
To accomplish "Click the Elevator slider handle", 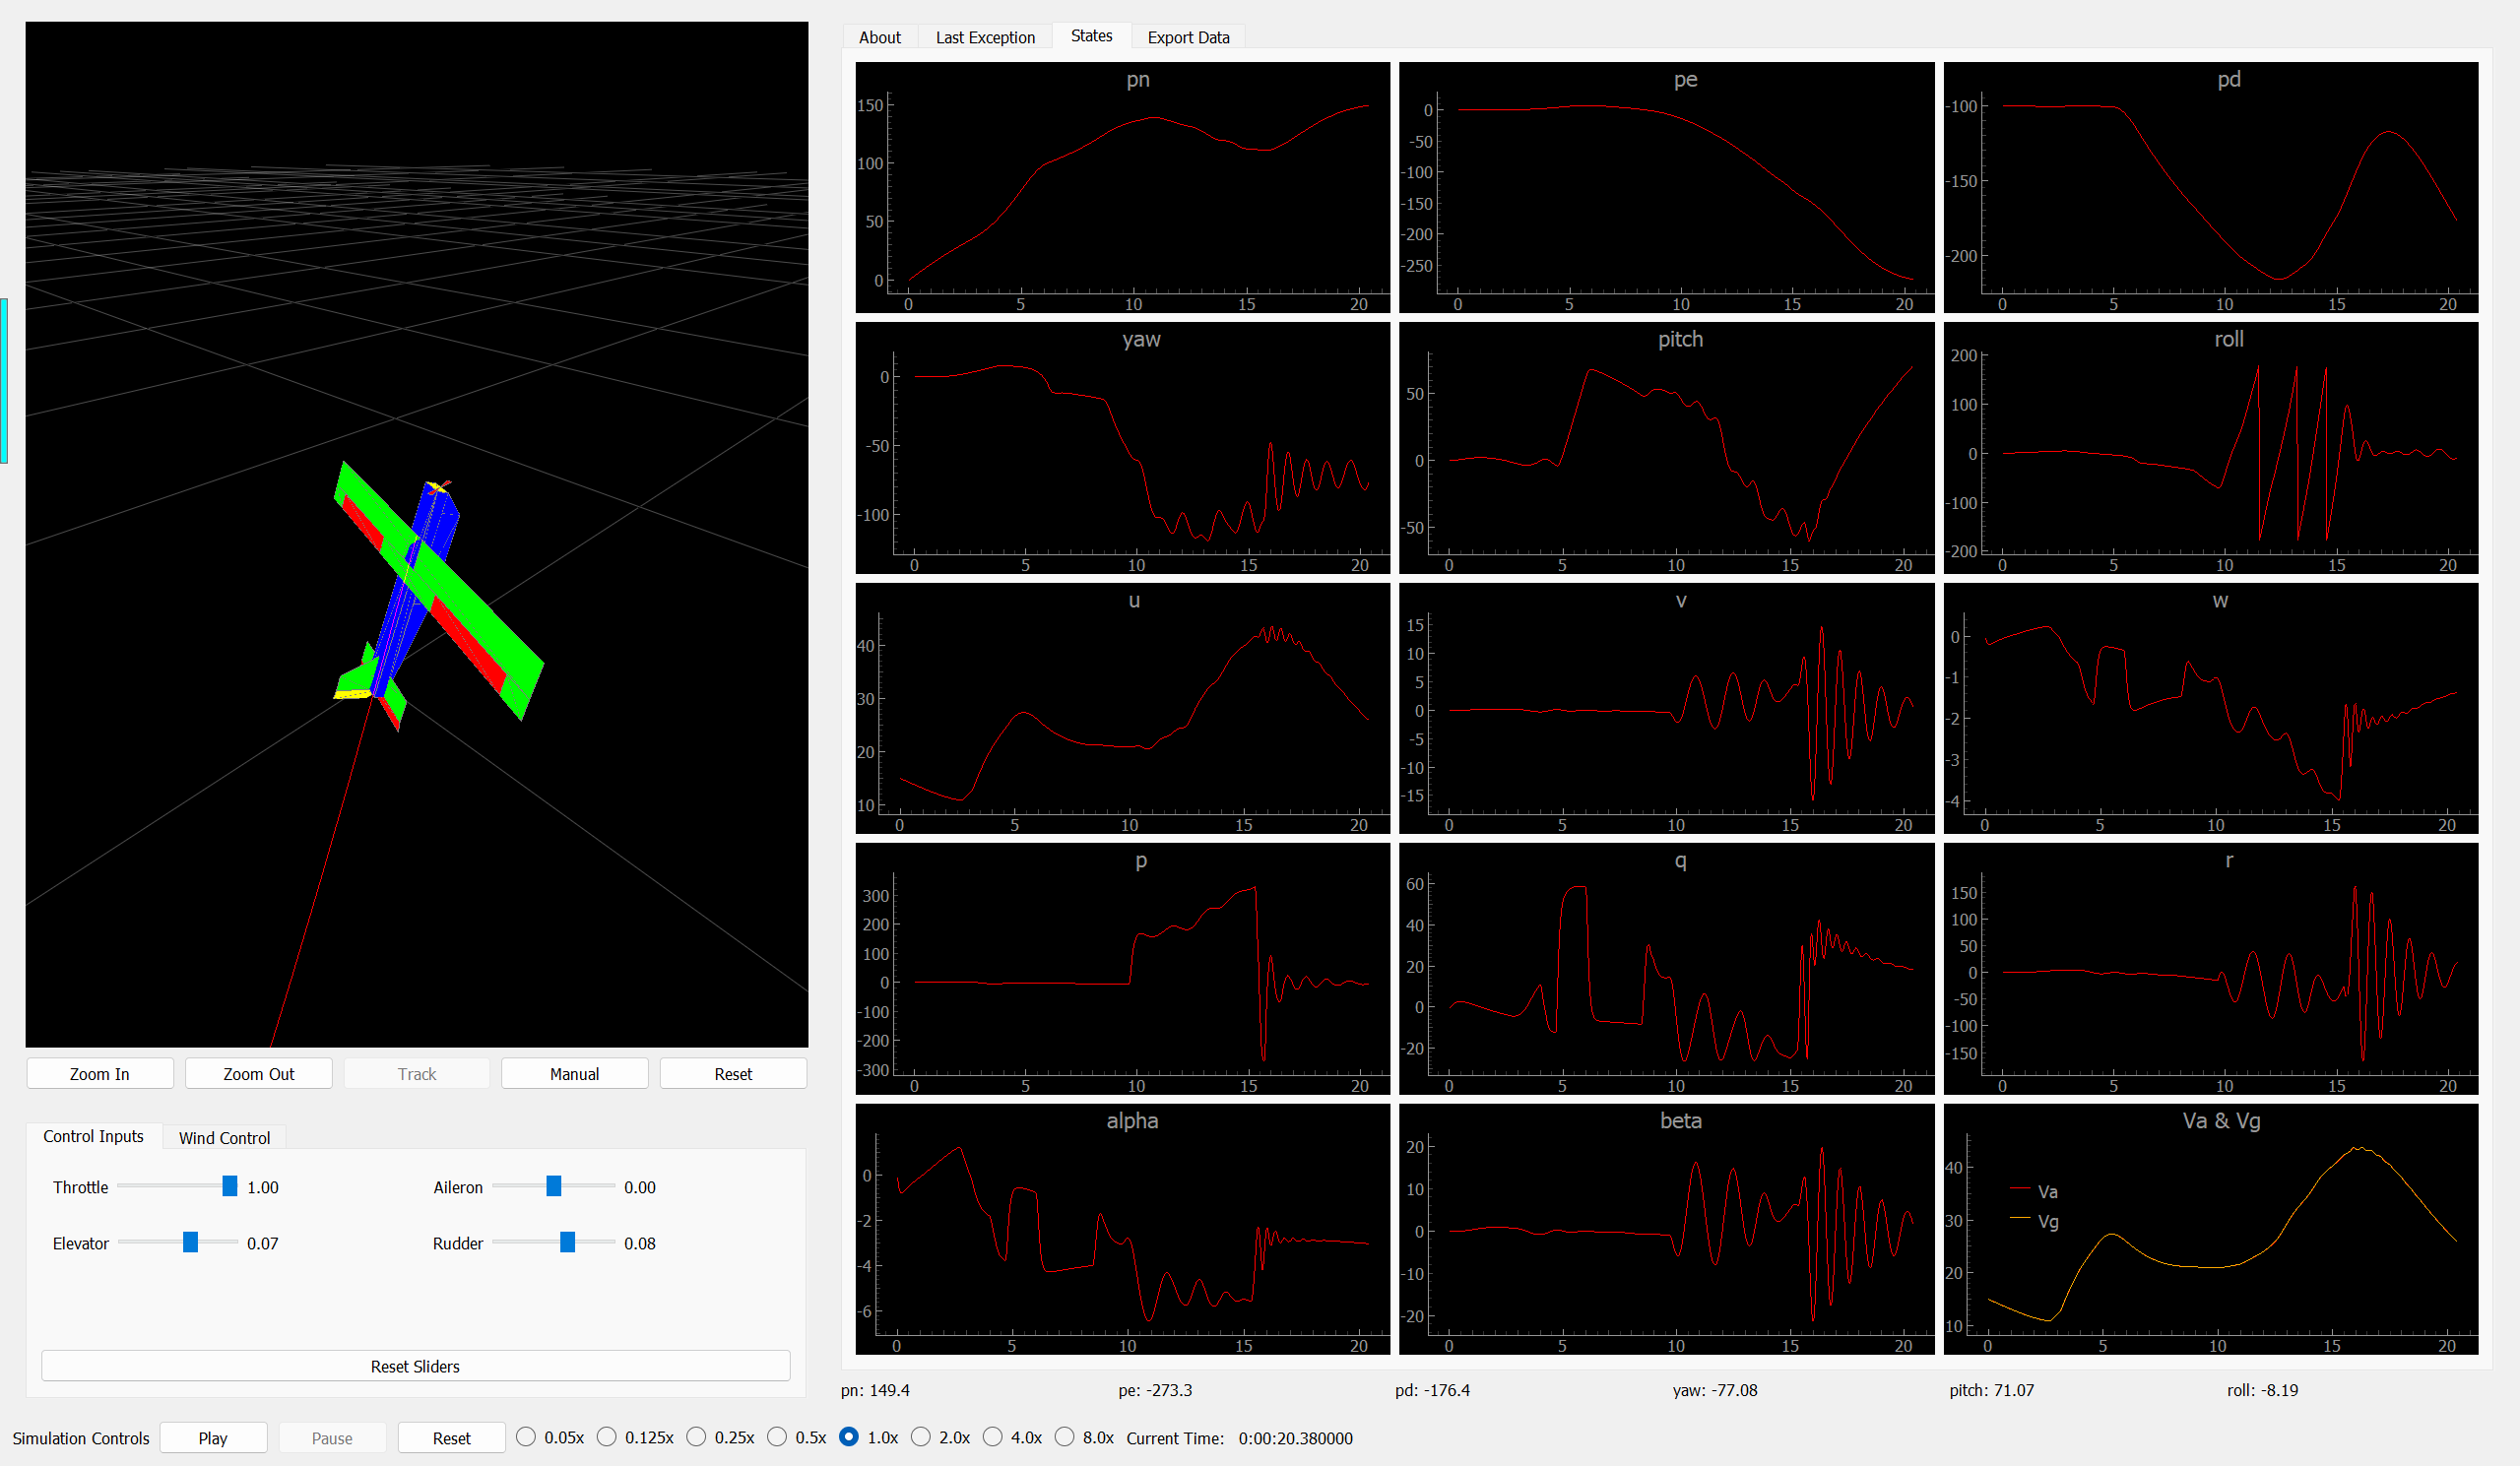I will (x=190, y=1242).
